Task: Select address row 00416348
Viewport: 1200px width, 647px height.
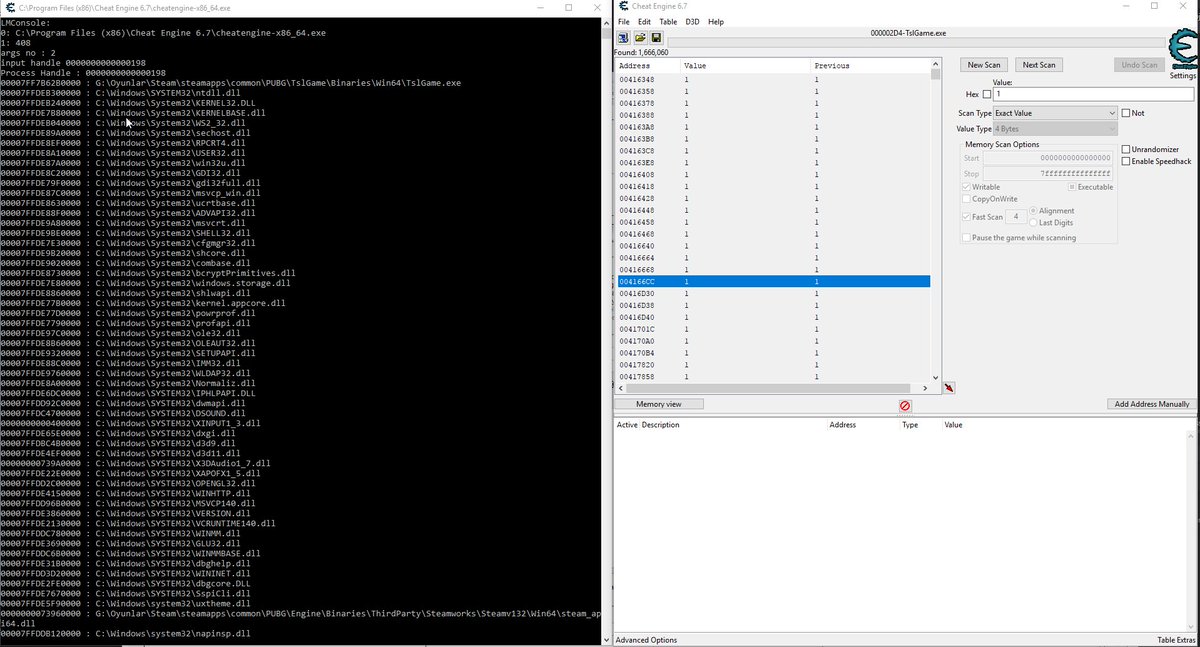Action: [772, 79]
